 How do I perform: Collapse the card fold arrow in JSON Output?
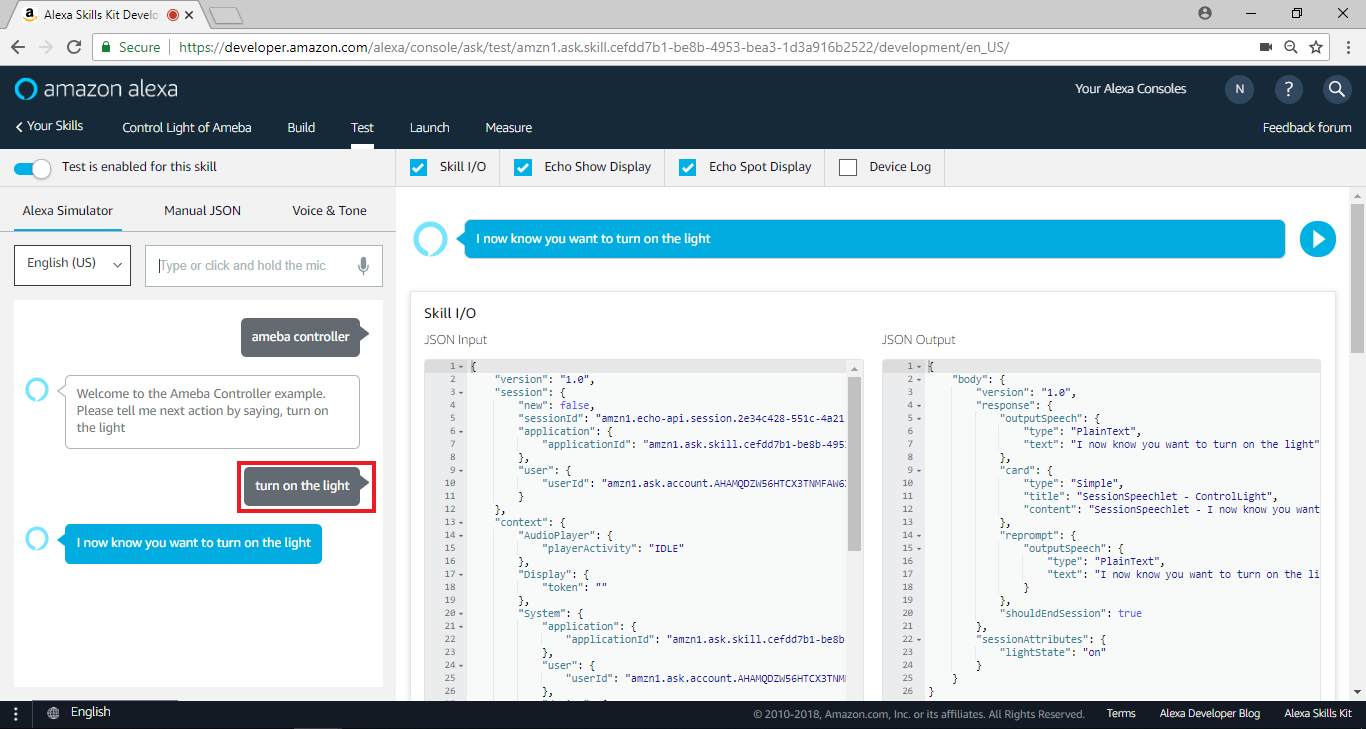(918, 471)
